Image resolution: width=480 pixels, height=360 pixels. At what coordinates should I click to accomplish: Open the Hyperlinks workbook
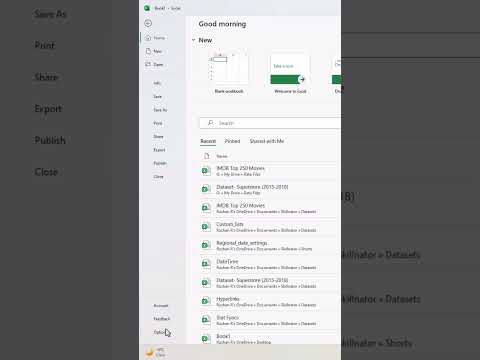270,301
